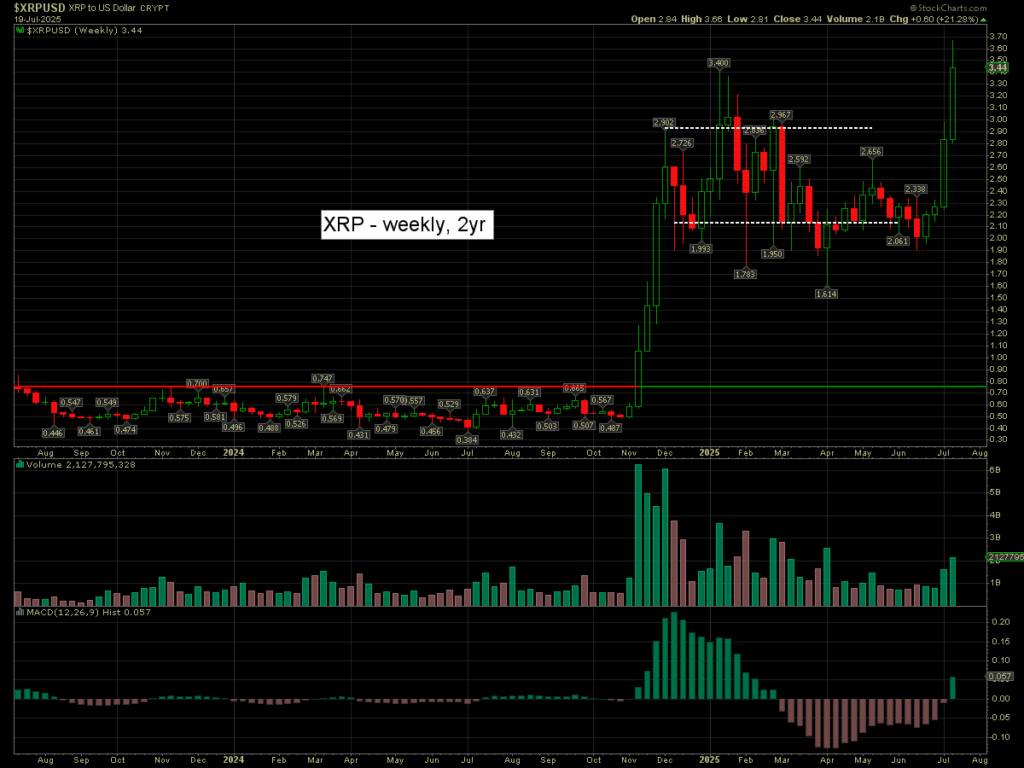The image size is (1024, 768).
Task: Click the 2.061 price label
Action: pos(898,241)
